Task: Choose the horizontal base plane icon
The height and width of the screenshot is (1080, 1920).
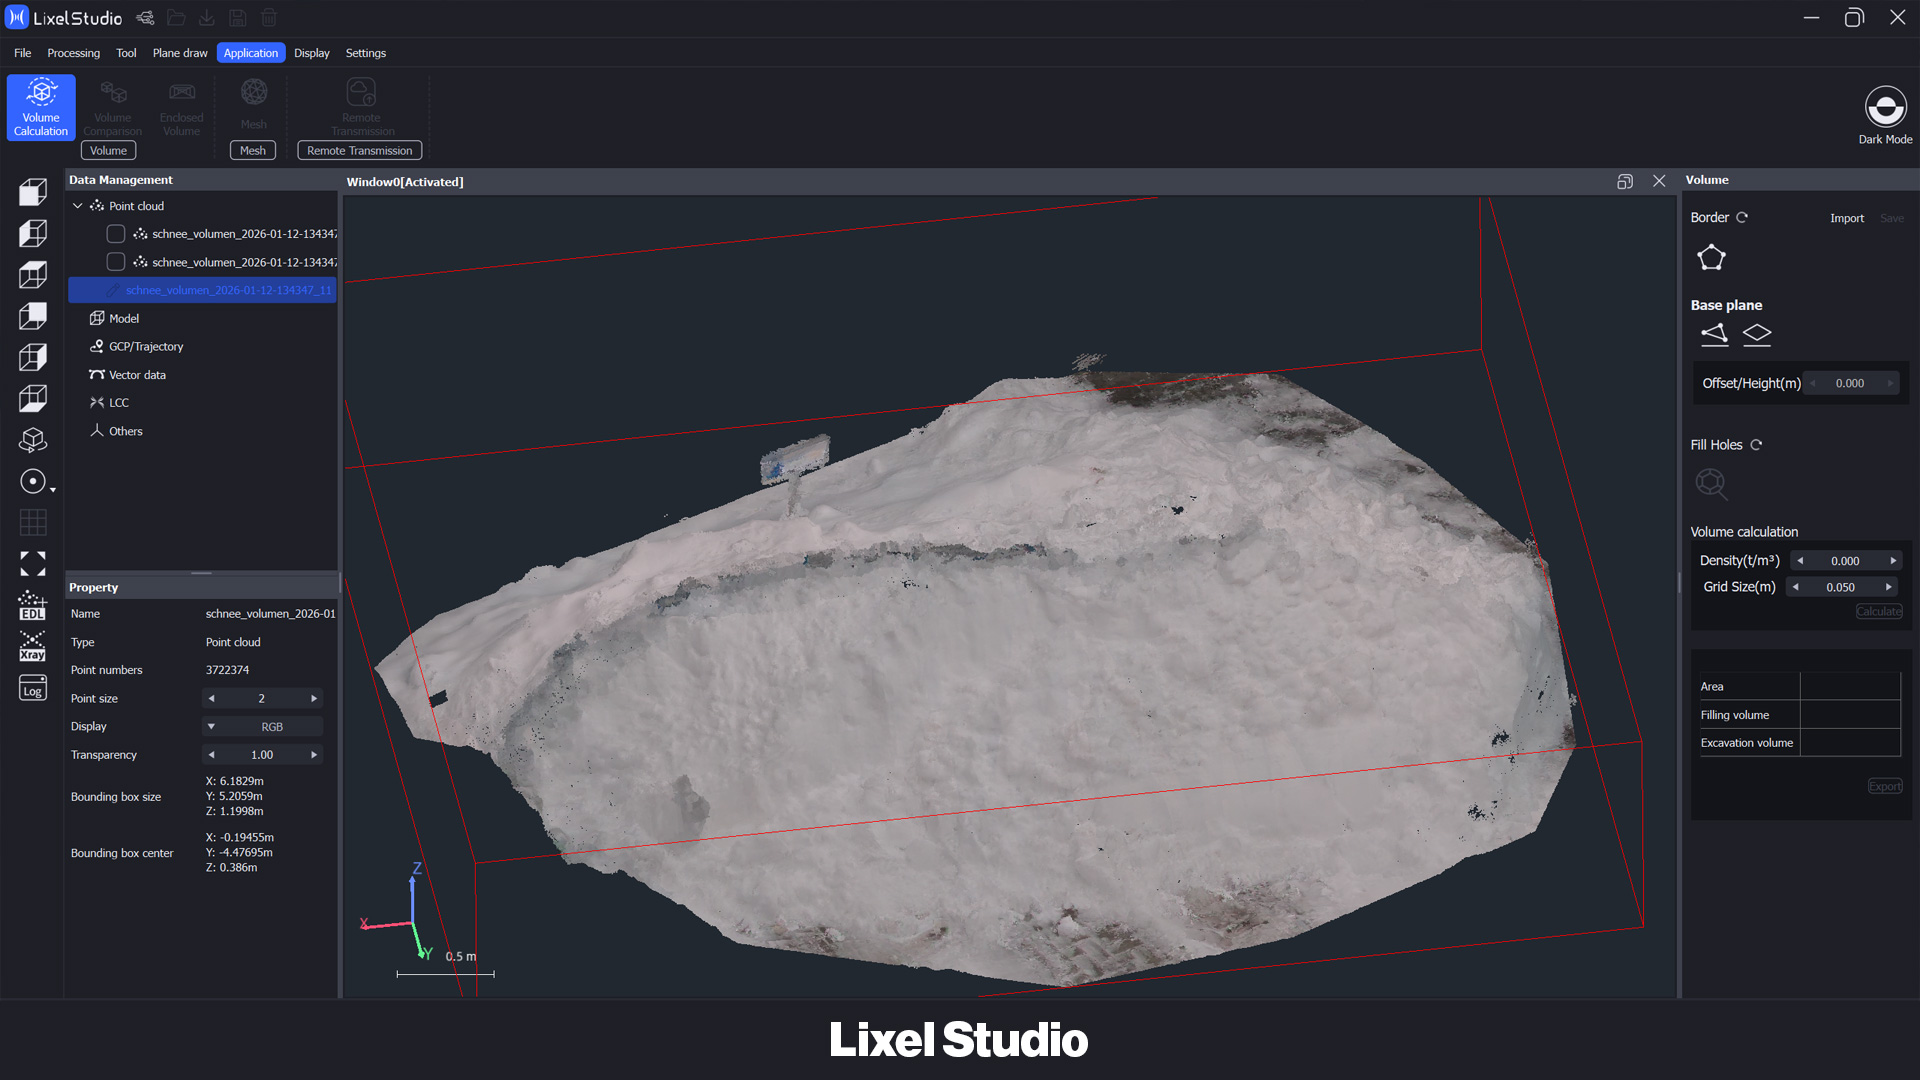Action: click(1757, 335)
